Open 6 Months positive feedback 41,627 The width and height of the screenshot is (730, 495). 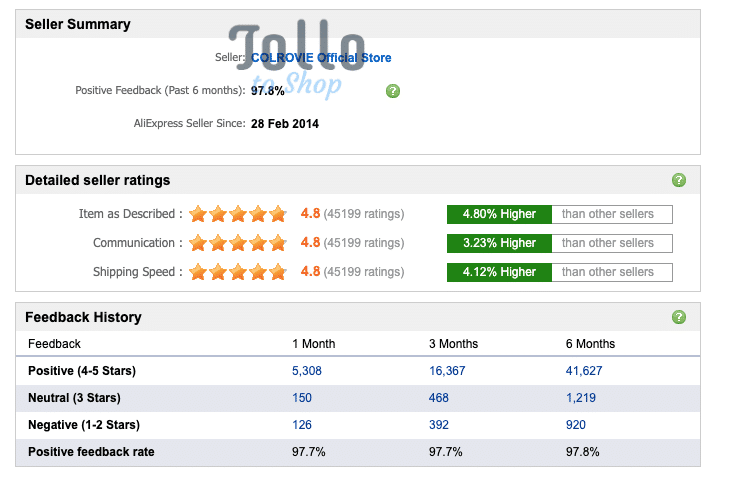tap(584, 371)
